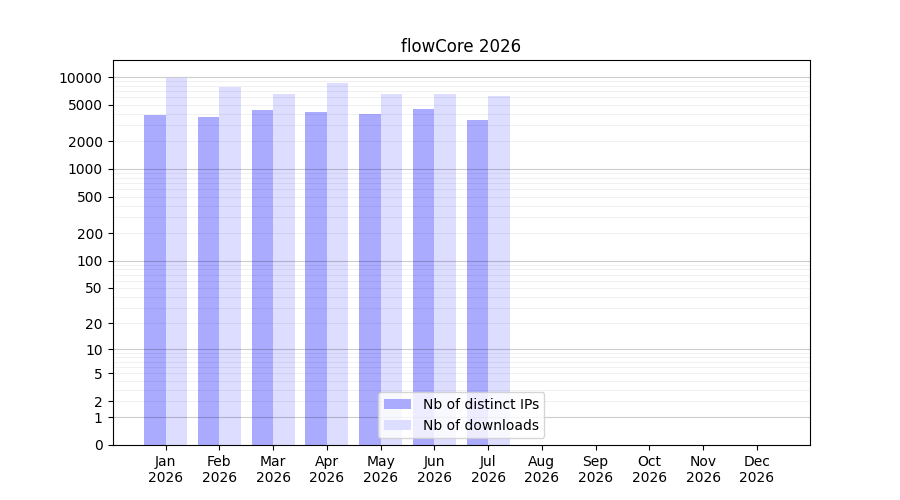The width and height of the screenshot is (900, 500).
Task: Click the distinct IPs legend color swatch
Action: (397, 404)
